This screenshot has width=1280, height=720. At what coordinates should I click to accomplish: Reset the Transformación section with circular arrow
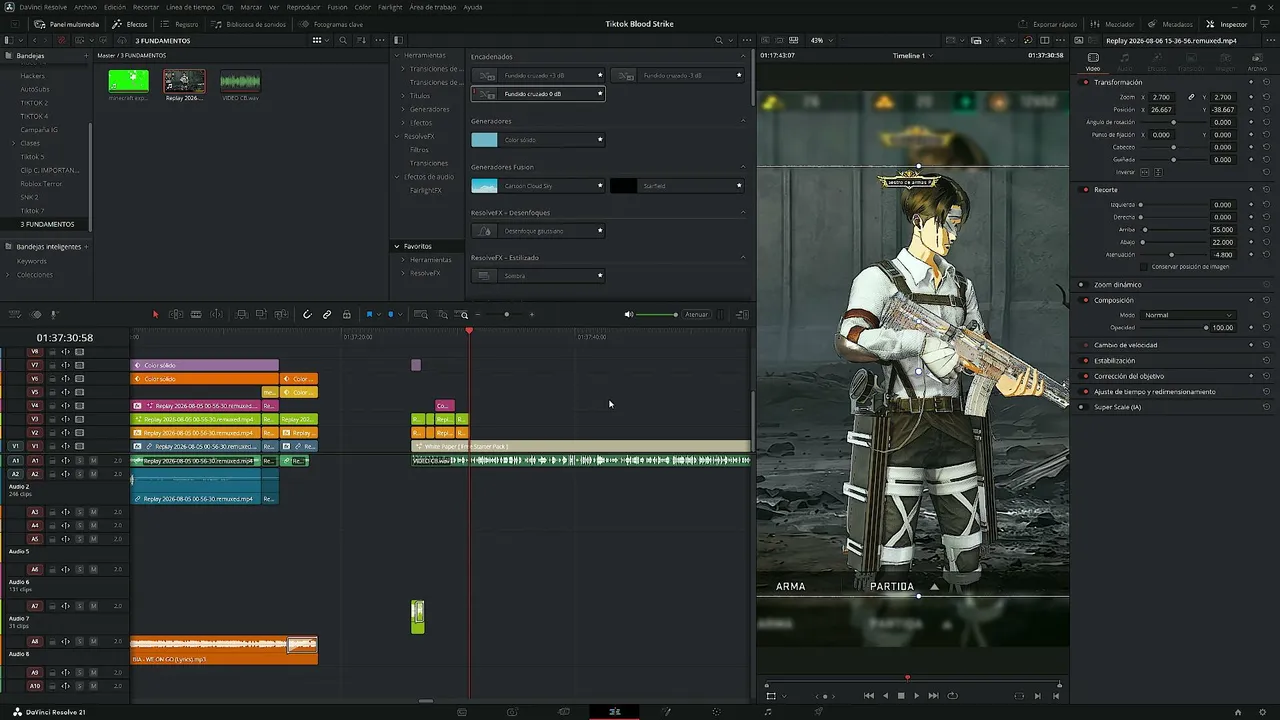pyautogui.click(x=1266, y=82)
